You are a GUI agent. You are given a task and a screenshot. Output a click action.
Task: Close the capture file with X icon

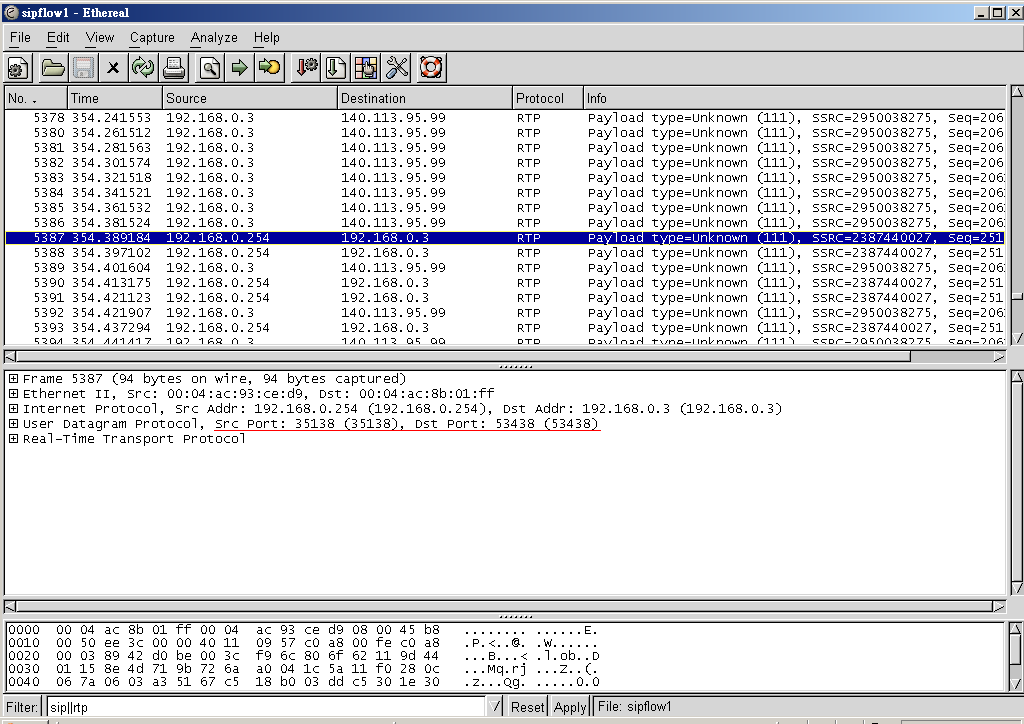pyautogui.click(x=113, y=68)
